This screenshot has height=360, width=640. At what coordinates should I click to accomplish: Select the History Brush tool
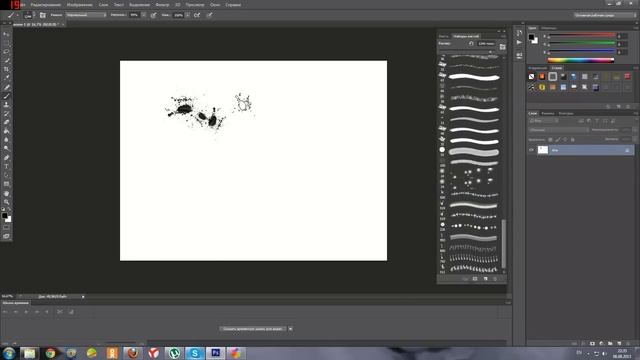pyautogui.click(x=6, y=113)
